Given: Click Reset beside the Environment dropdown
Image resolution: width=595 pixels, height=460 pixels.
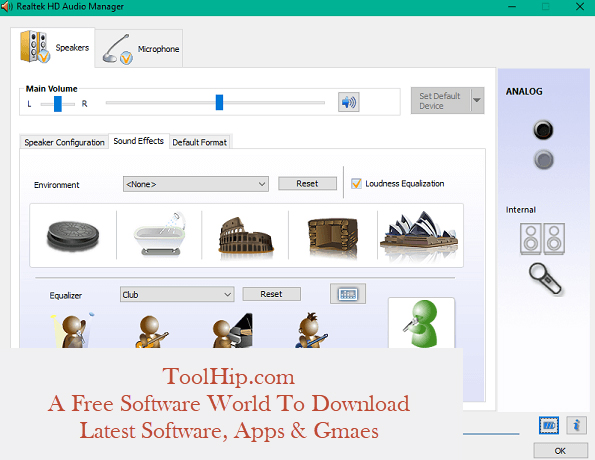Looking at the screenshot, I should (307, 184).
